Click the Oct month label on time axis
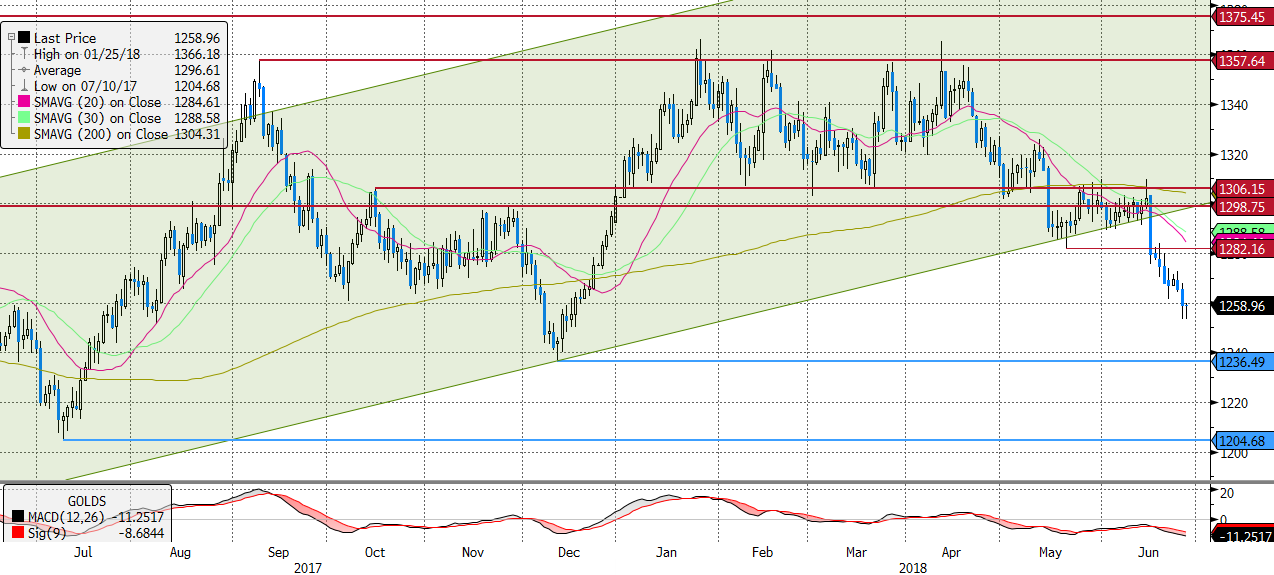Viewport: 1274px width, 575px height. pos(375,552)
